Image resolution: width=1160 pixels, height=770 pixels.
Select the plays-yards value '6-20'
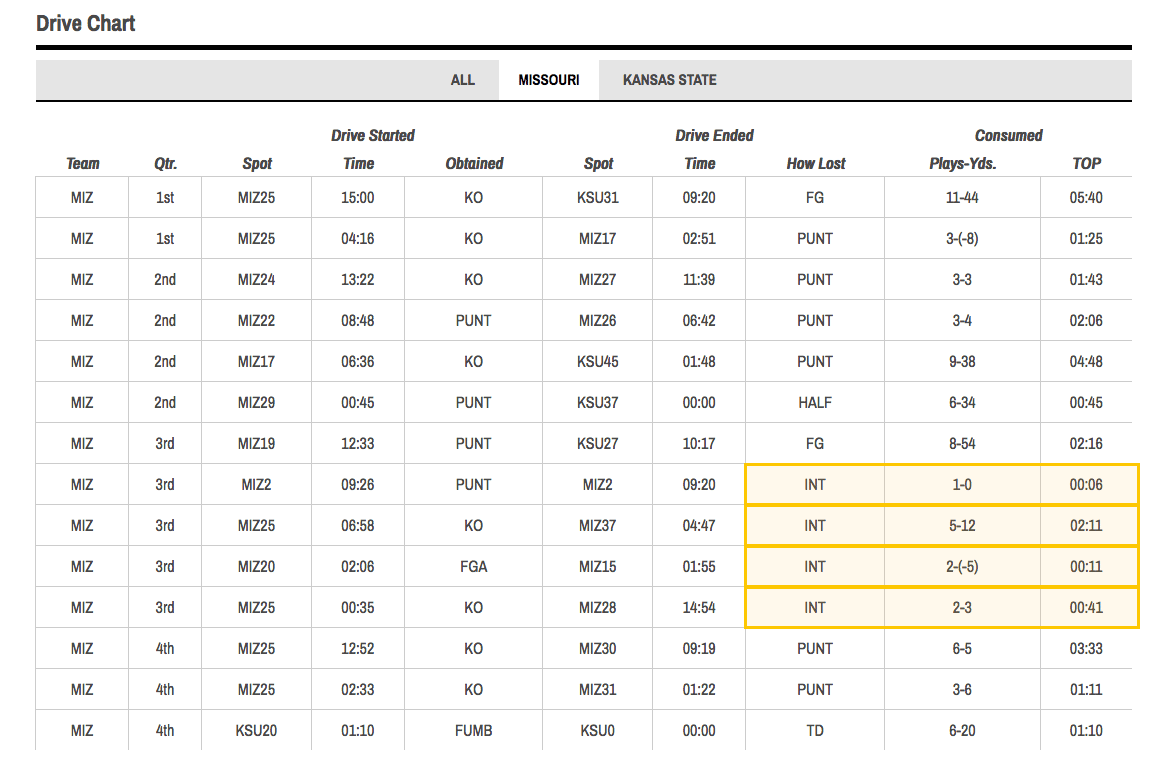[x=962, y=731]
